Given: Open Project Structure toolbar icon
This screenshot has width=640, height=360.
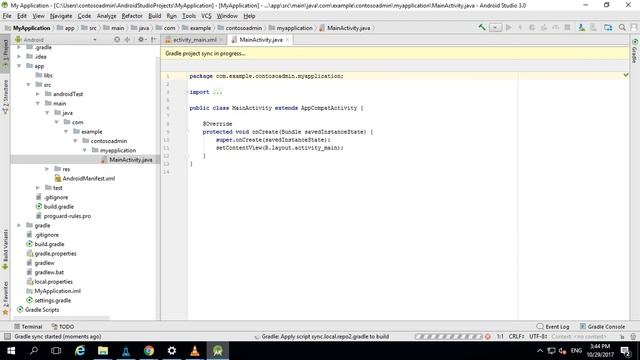Looking at the screenshot, I should [x=608, y=28].
